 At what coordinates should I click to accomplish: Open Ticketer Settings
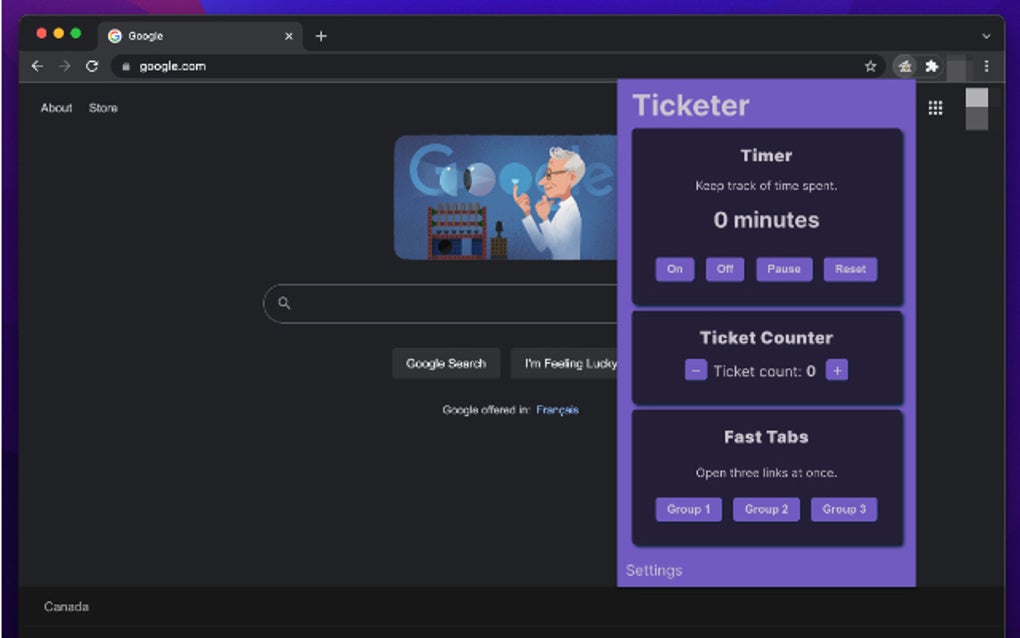(x=653, y=569)
